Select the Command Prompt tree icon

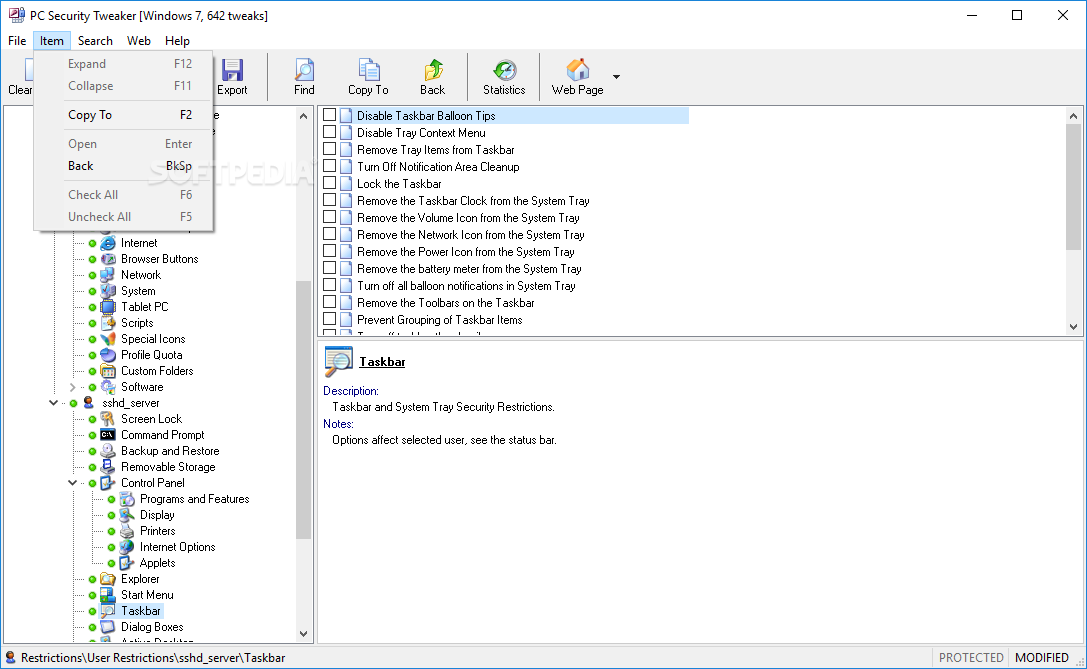[108, 435]
